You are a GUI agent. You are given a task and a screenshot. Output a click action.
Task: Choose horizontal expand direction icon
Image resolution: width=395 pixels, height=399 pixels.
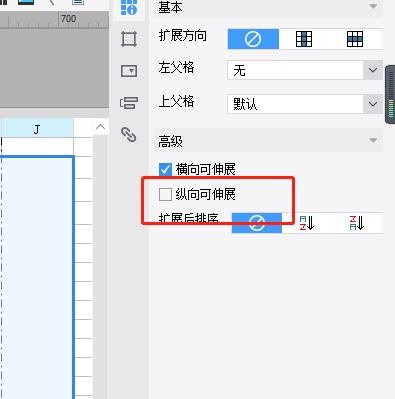point(355,39)
